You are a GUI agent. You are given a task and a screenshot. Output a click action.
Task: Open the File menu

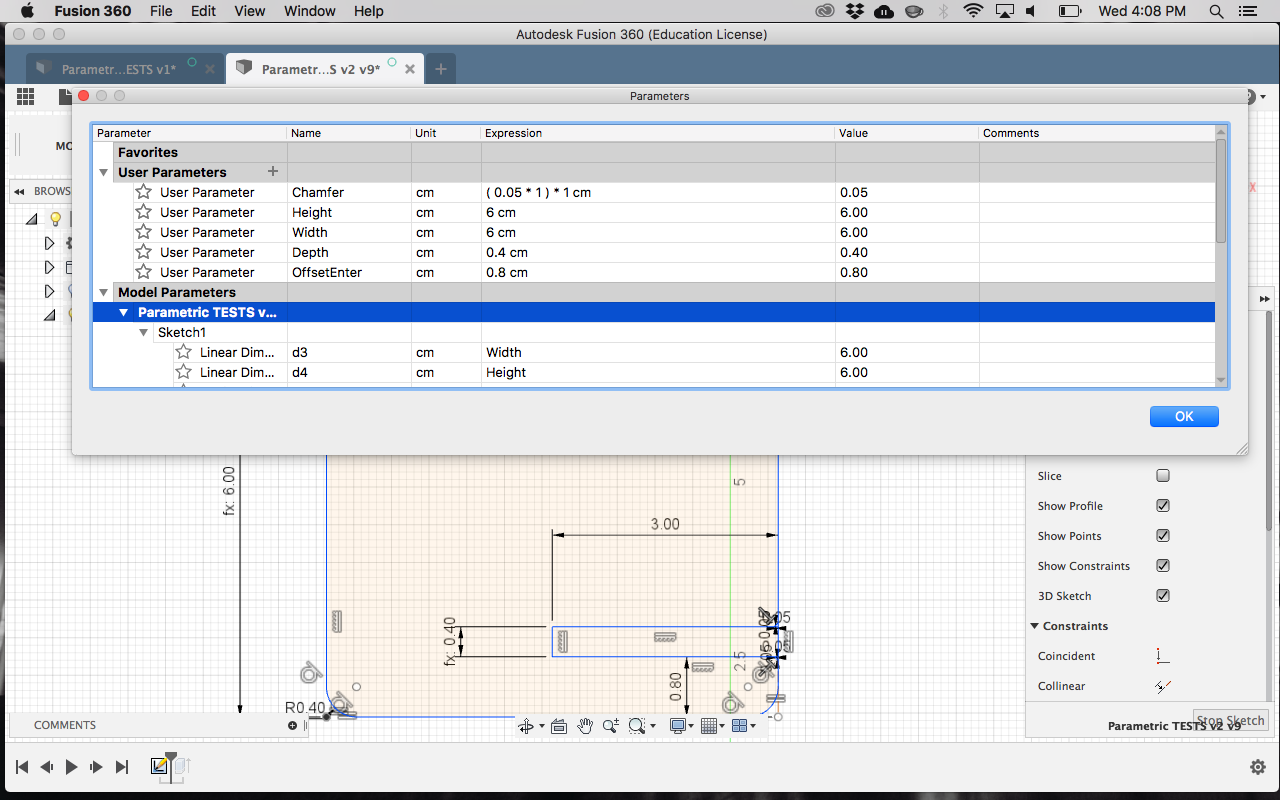[161, 11]
